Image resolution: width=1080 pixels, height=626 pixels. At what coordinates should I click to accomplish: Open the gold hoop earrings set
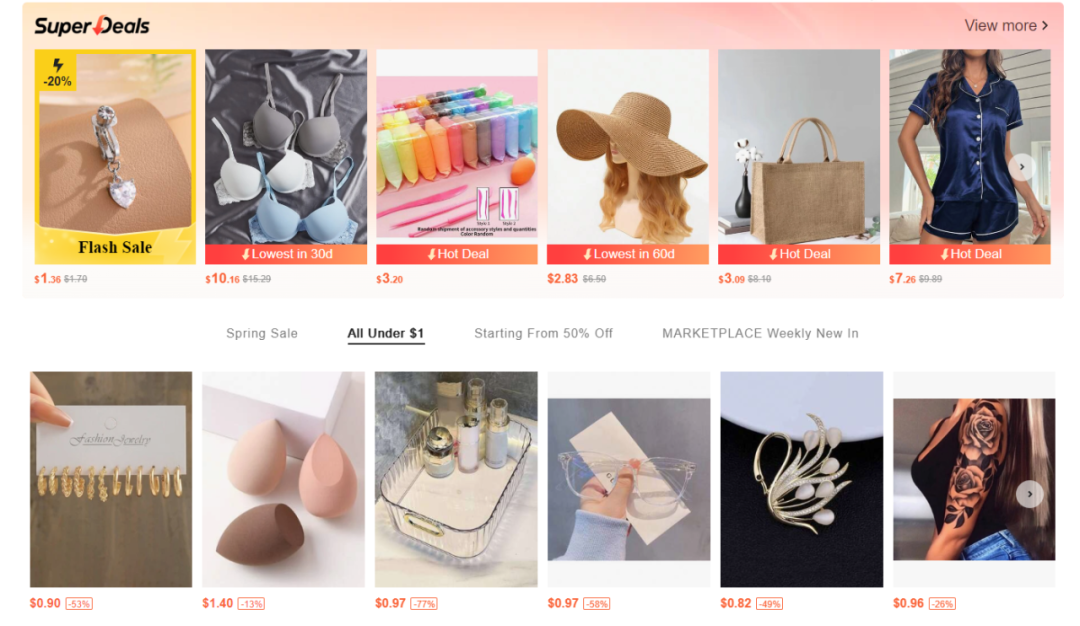111,479
